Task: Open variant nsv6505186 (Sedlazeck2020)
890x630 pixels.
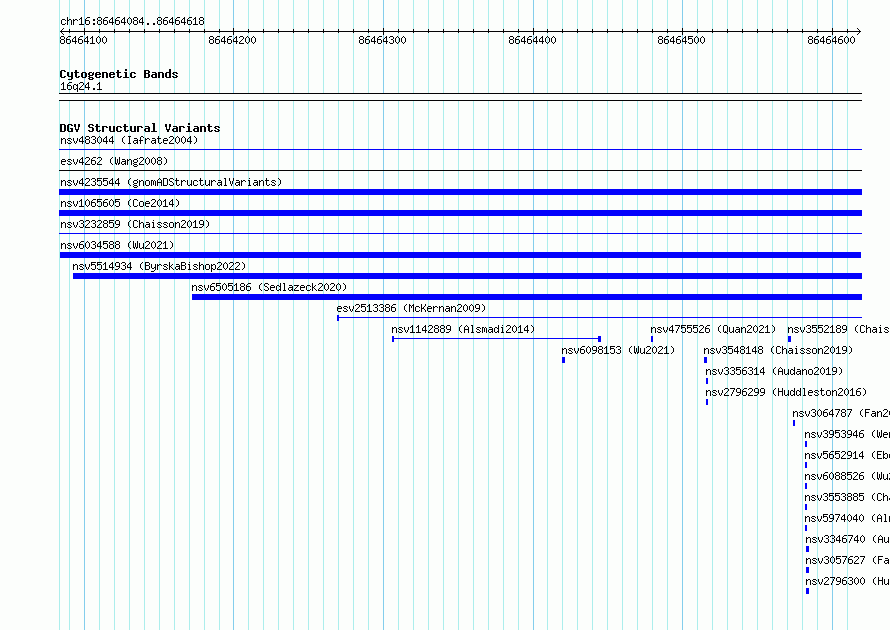Action: pyautogui.click(x=269, y=287)
